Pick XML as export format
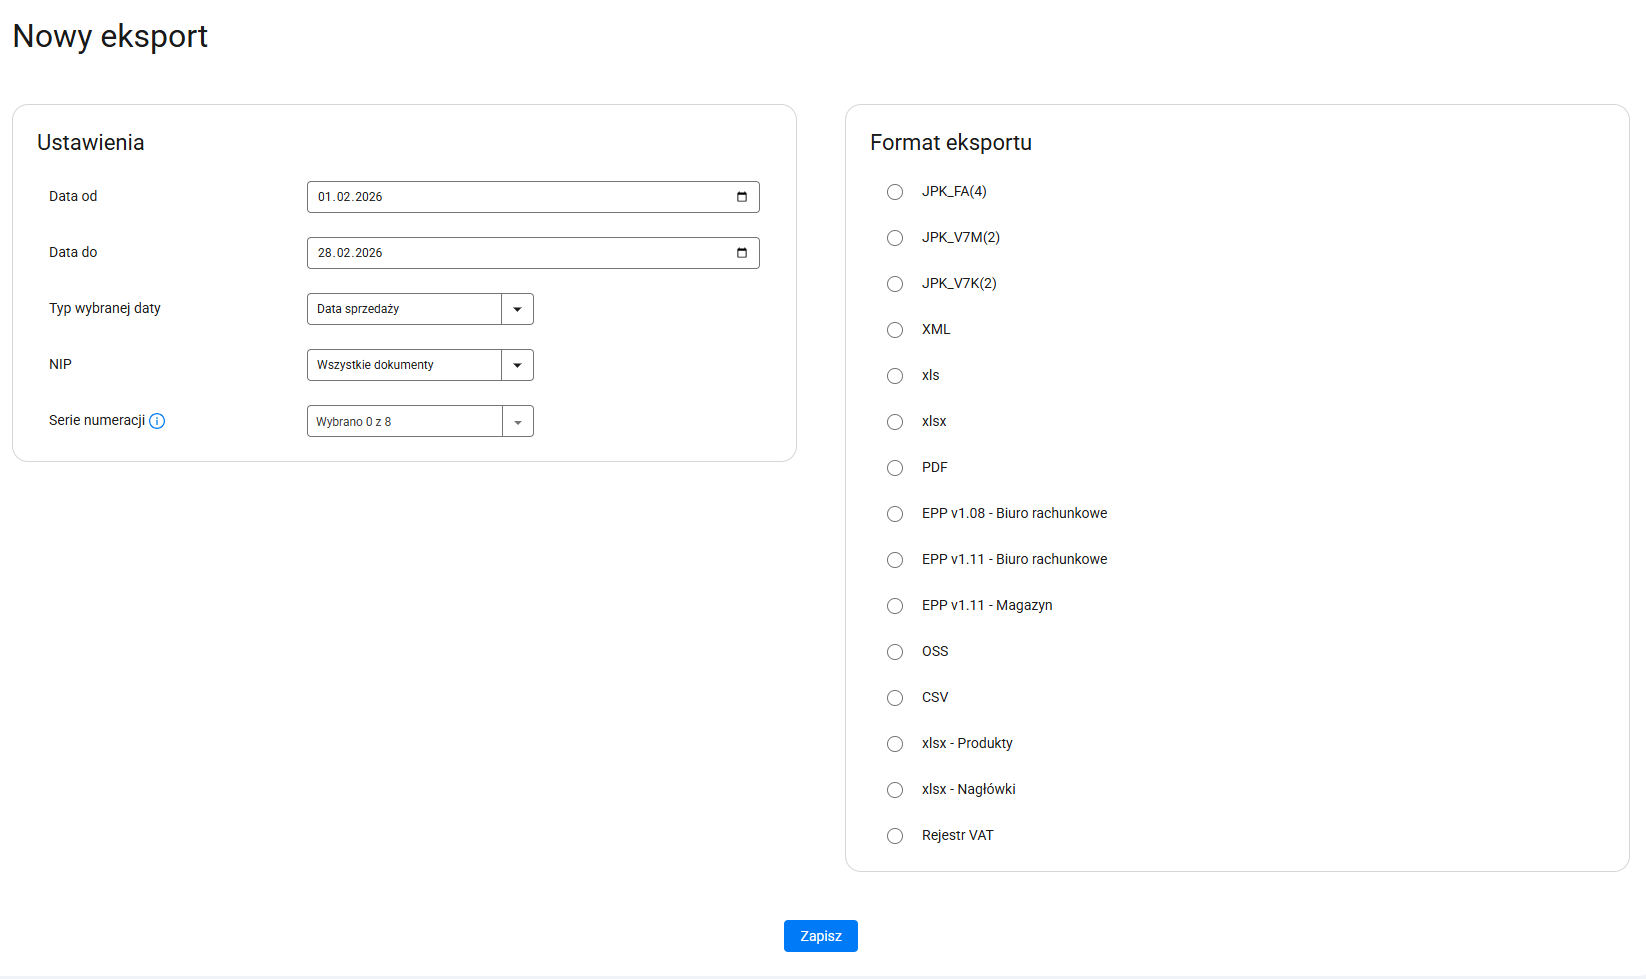Viewport: 1646px width, 979px height. [x=895, y=330]
